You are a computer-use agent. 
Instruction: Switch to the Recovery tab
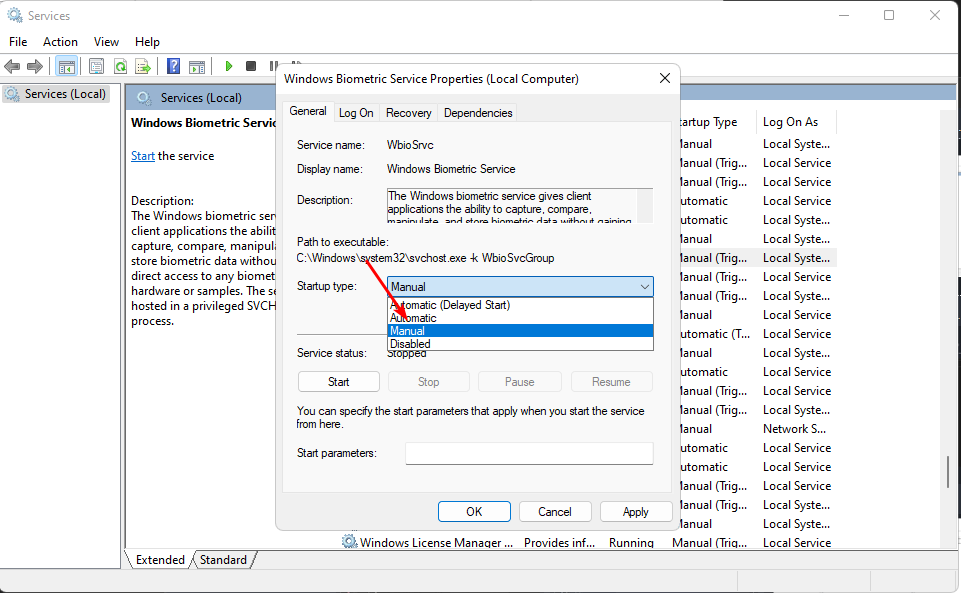coord(409,113)
